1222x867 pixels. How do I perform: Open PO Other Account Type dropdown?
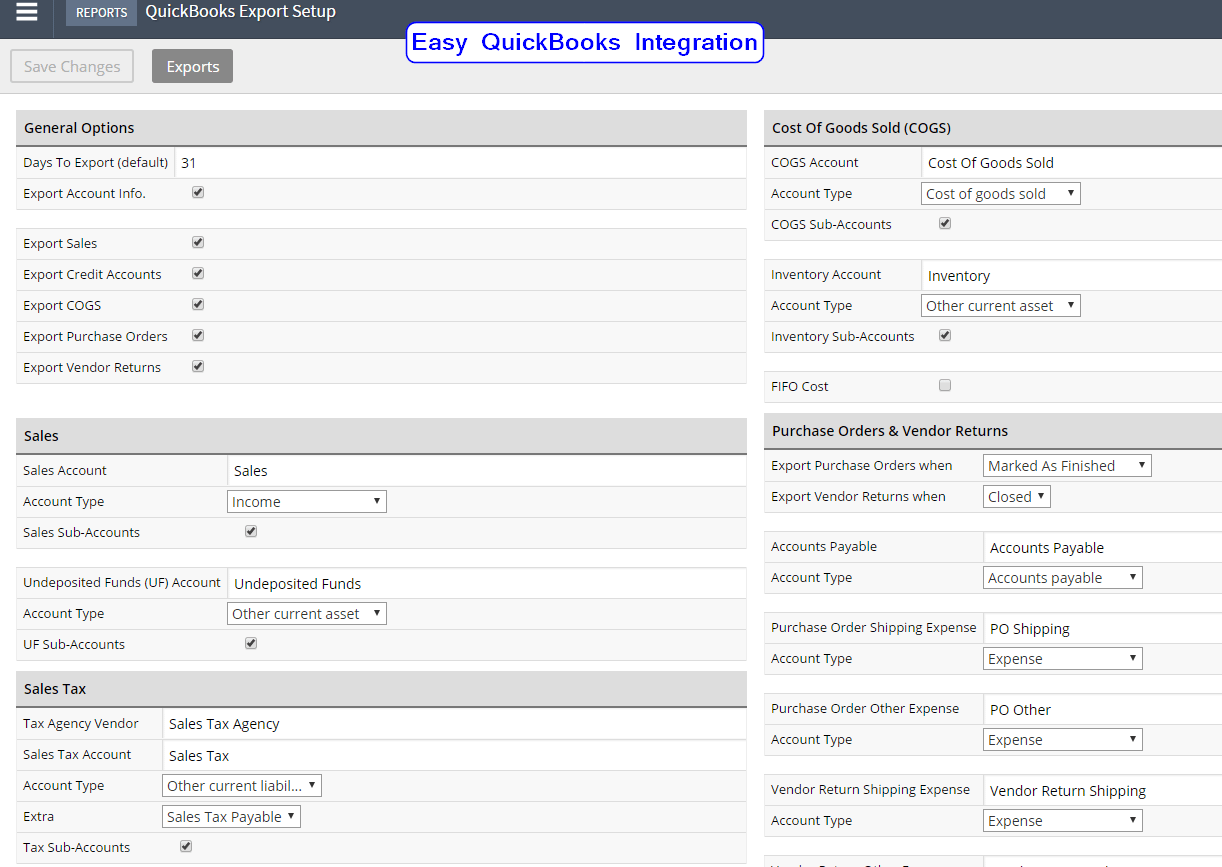click(x=1063, y=740)
